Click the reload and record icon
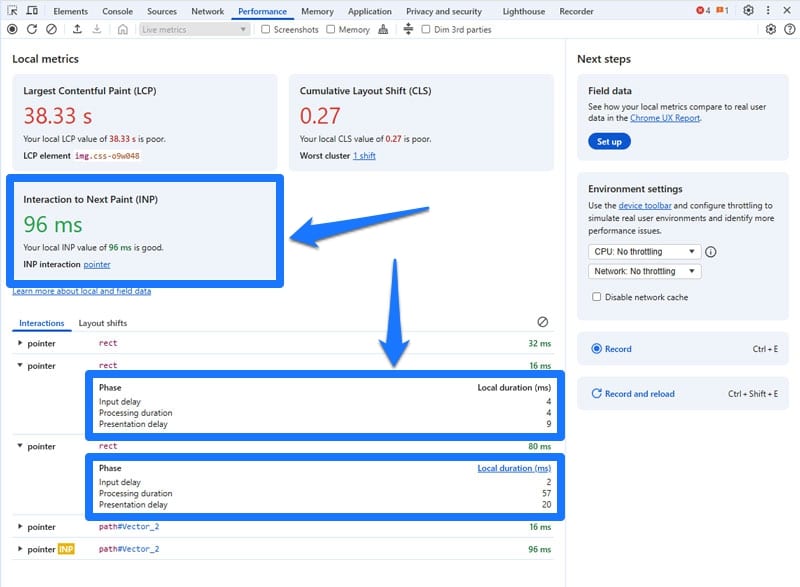This screenshot has height=587, width=800. pos(32,30)
